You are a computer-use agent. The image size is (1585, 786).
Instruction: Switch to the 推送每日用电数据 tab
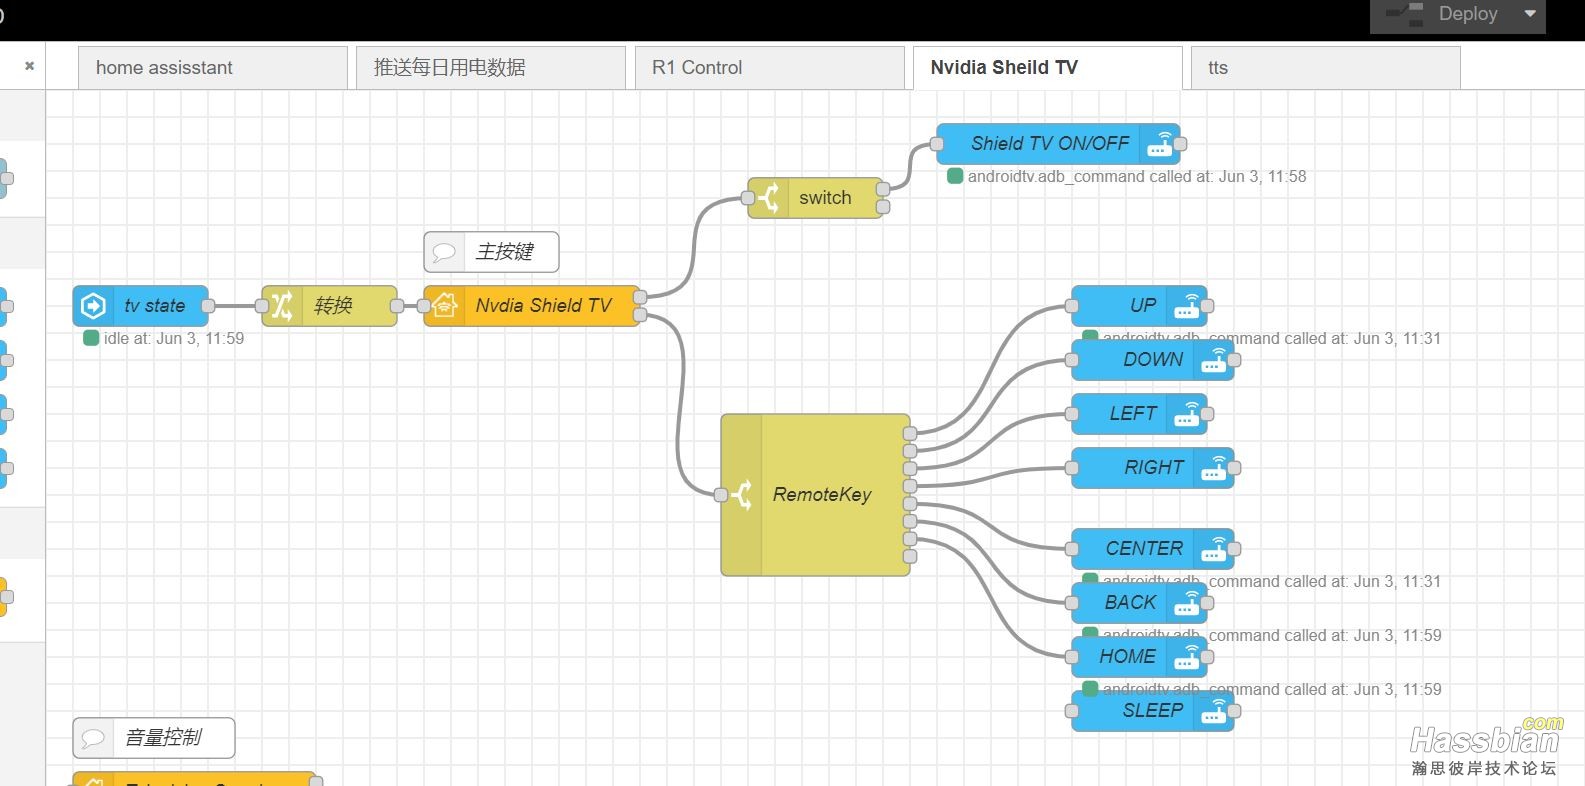[491, 68]
